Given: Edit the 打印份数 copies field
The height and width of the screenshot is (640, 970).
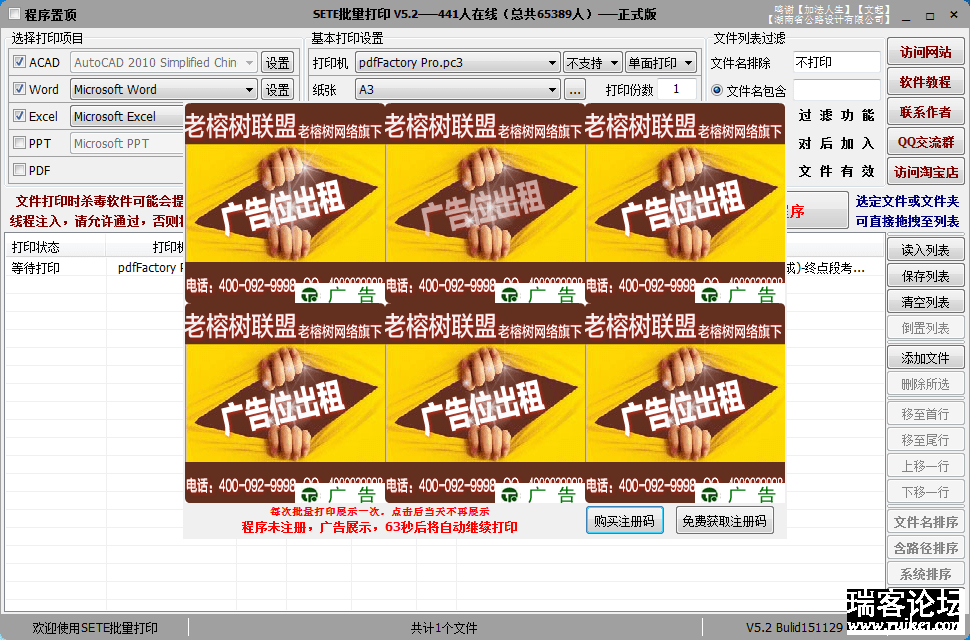Looking at the screenshot, I should 677,90.
